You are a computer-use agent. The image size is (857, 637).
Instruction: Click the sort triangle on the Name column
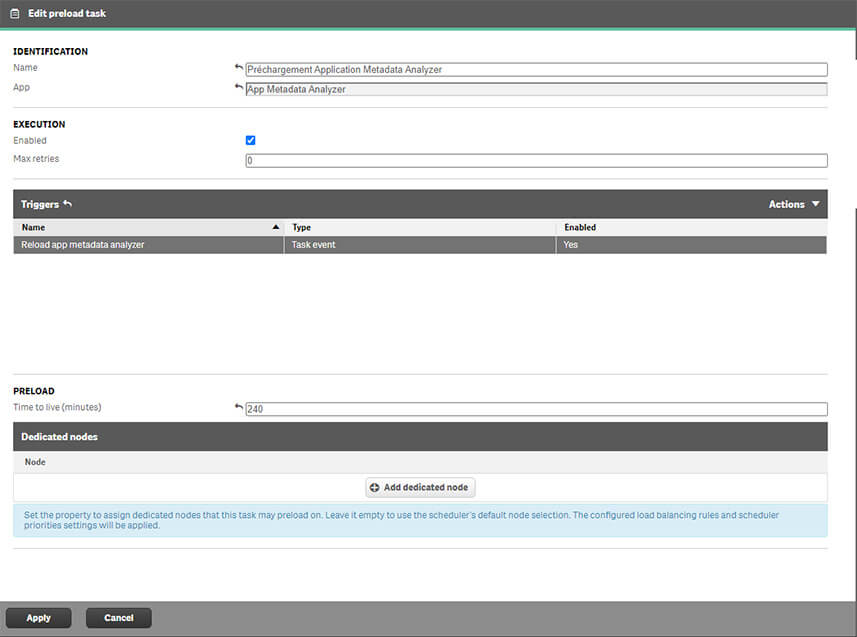[x=274, y=227]
